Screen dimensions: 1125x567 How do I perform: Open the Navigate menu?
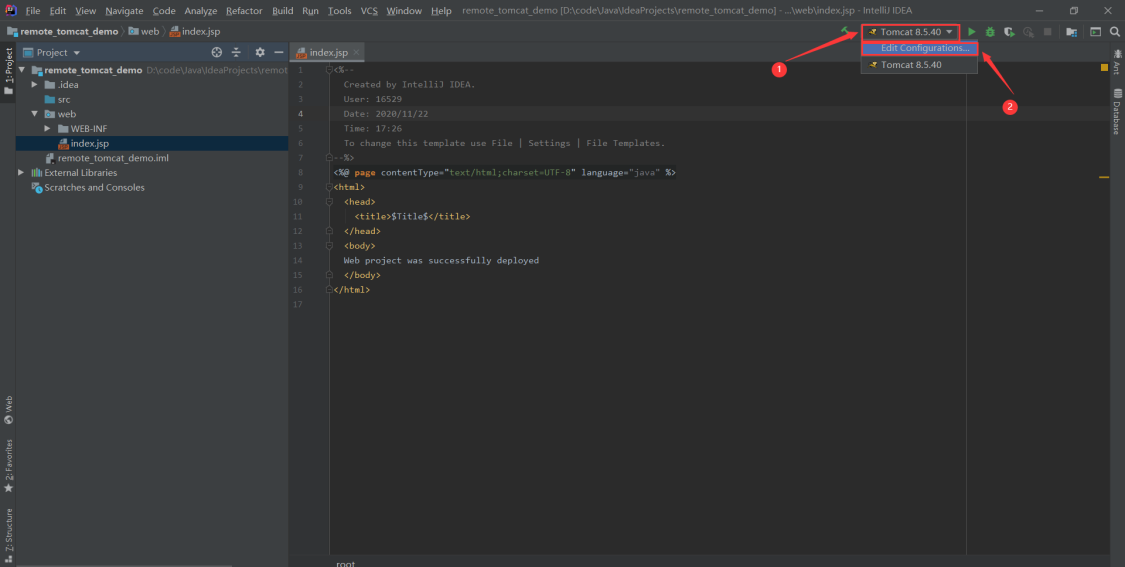tap(124, 11)
